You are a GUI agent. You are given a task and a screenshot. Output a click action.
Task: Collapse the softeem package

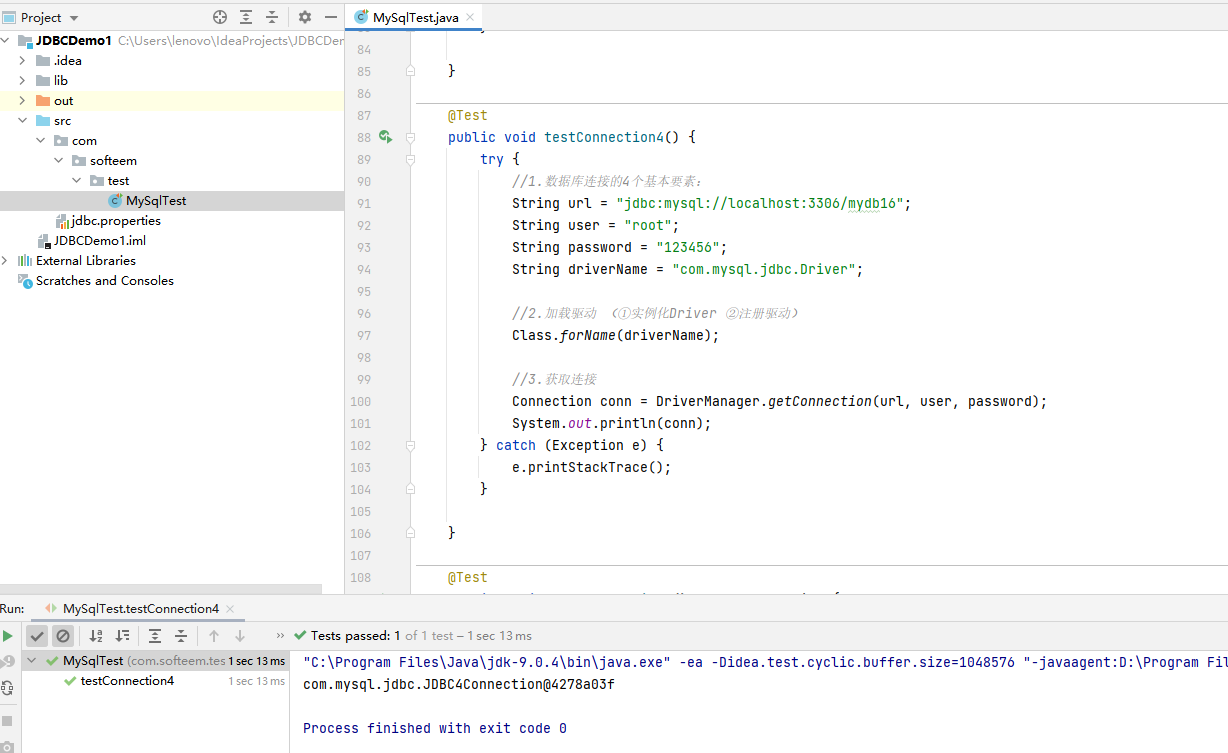[x=59, y=161]
